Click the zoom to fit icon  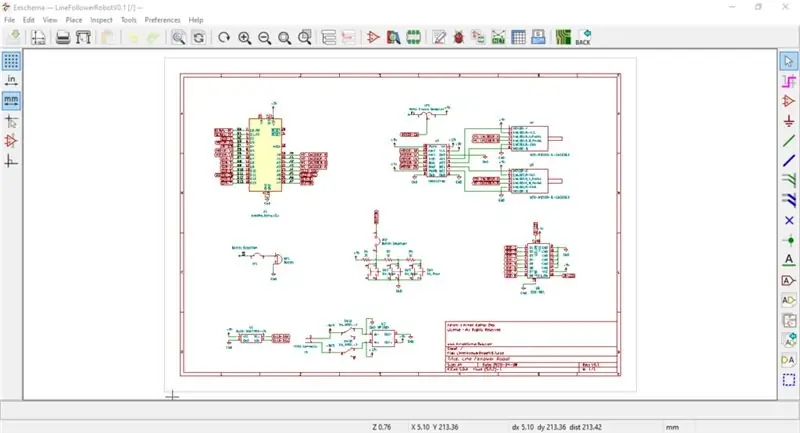click(x=285, y=37)
